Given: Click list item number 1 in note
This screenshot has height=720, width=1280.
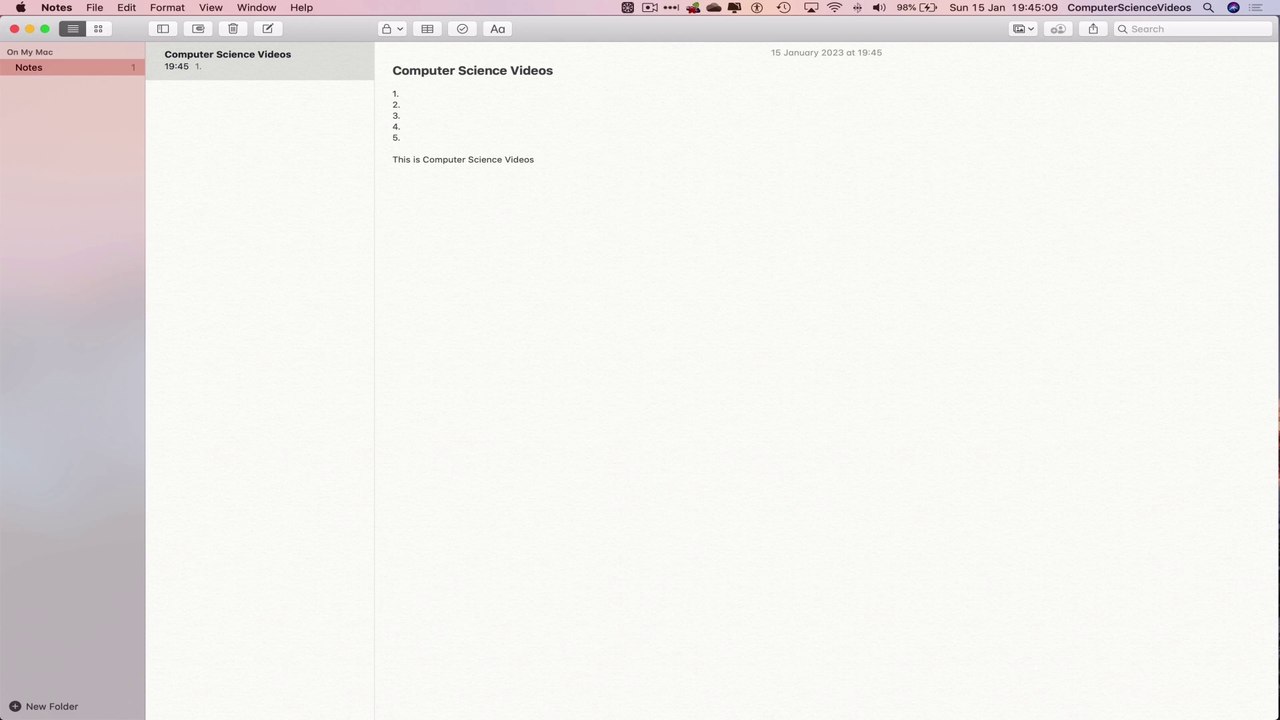Looking at the screenshot, I should tap(396, 94).
